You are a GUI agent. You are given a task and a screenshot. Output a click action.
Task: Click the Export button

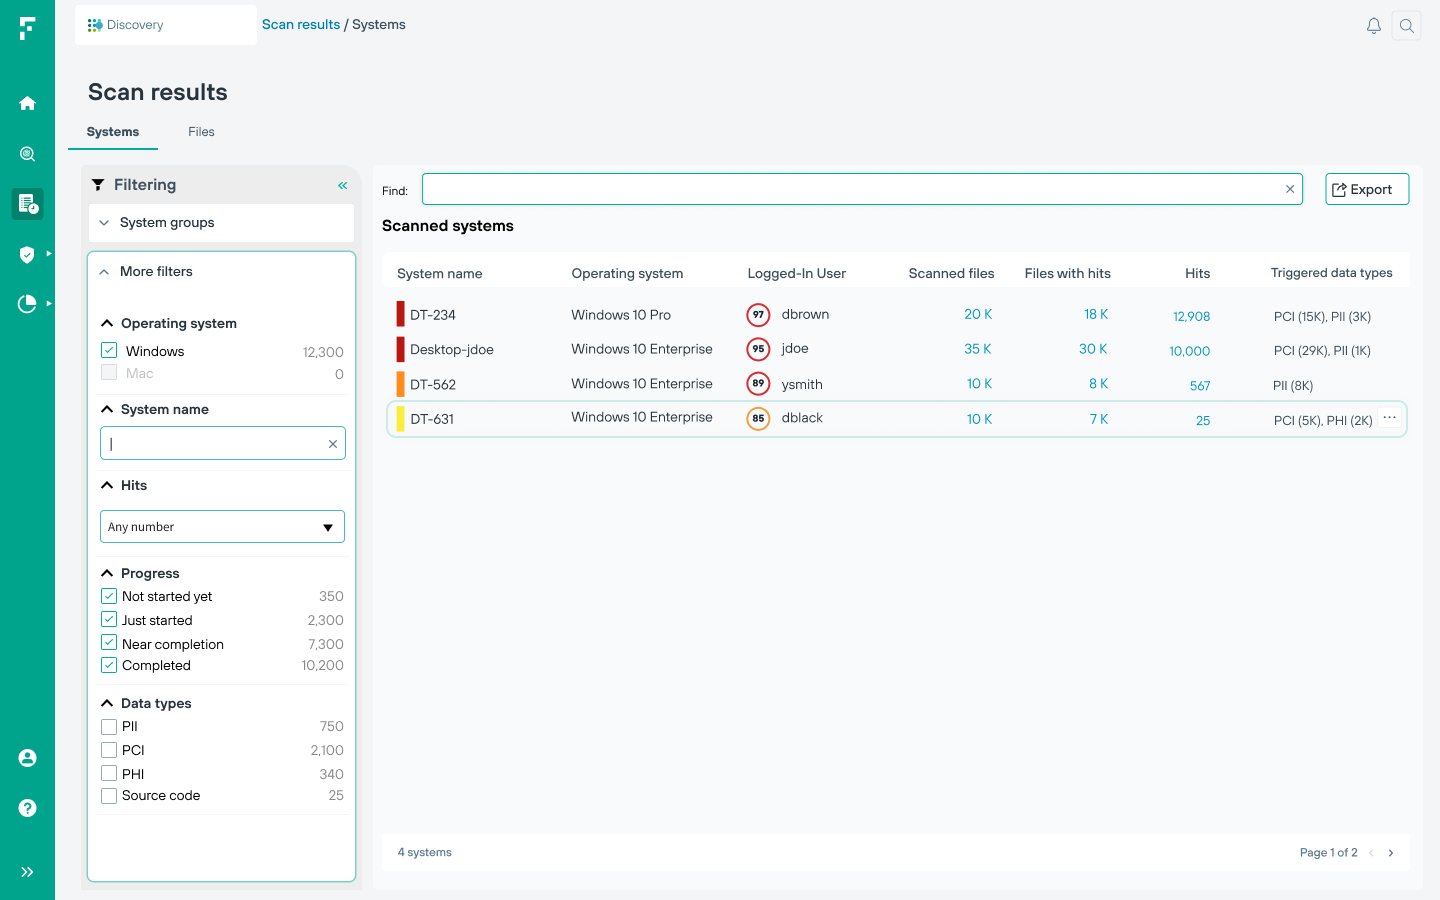tap(1367, 189)
